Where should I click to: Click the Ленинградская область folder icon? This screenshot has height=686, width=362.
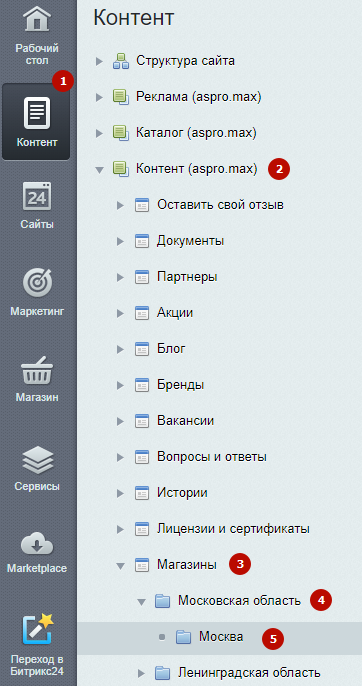point(163,673)
